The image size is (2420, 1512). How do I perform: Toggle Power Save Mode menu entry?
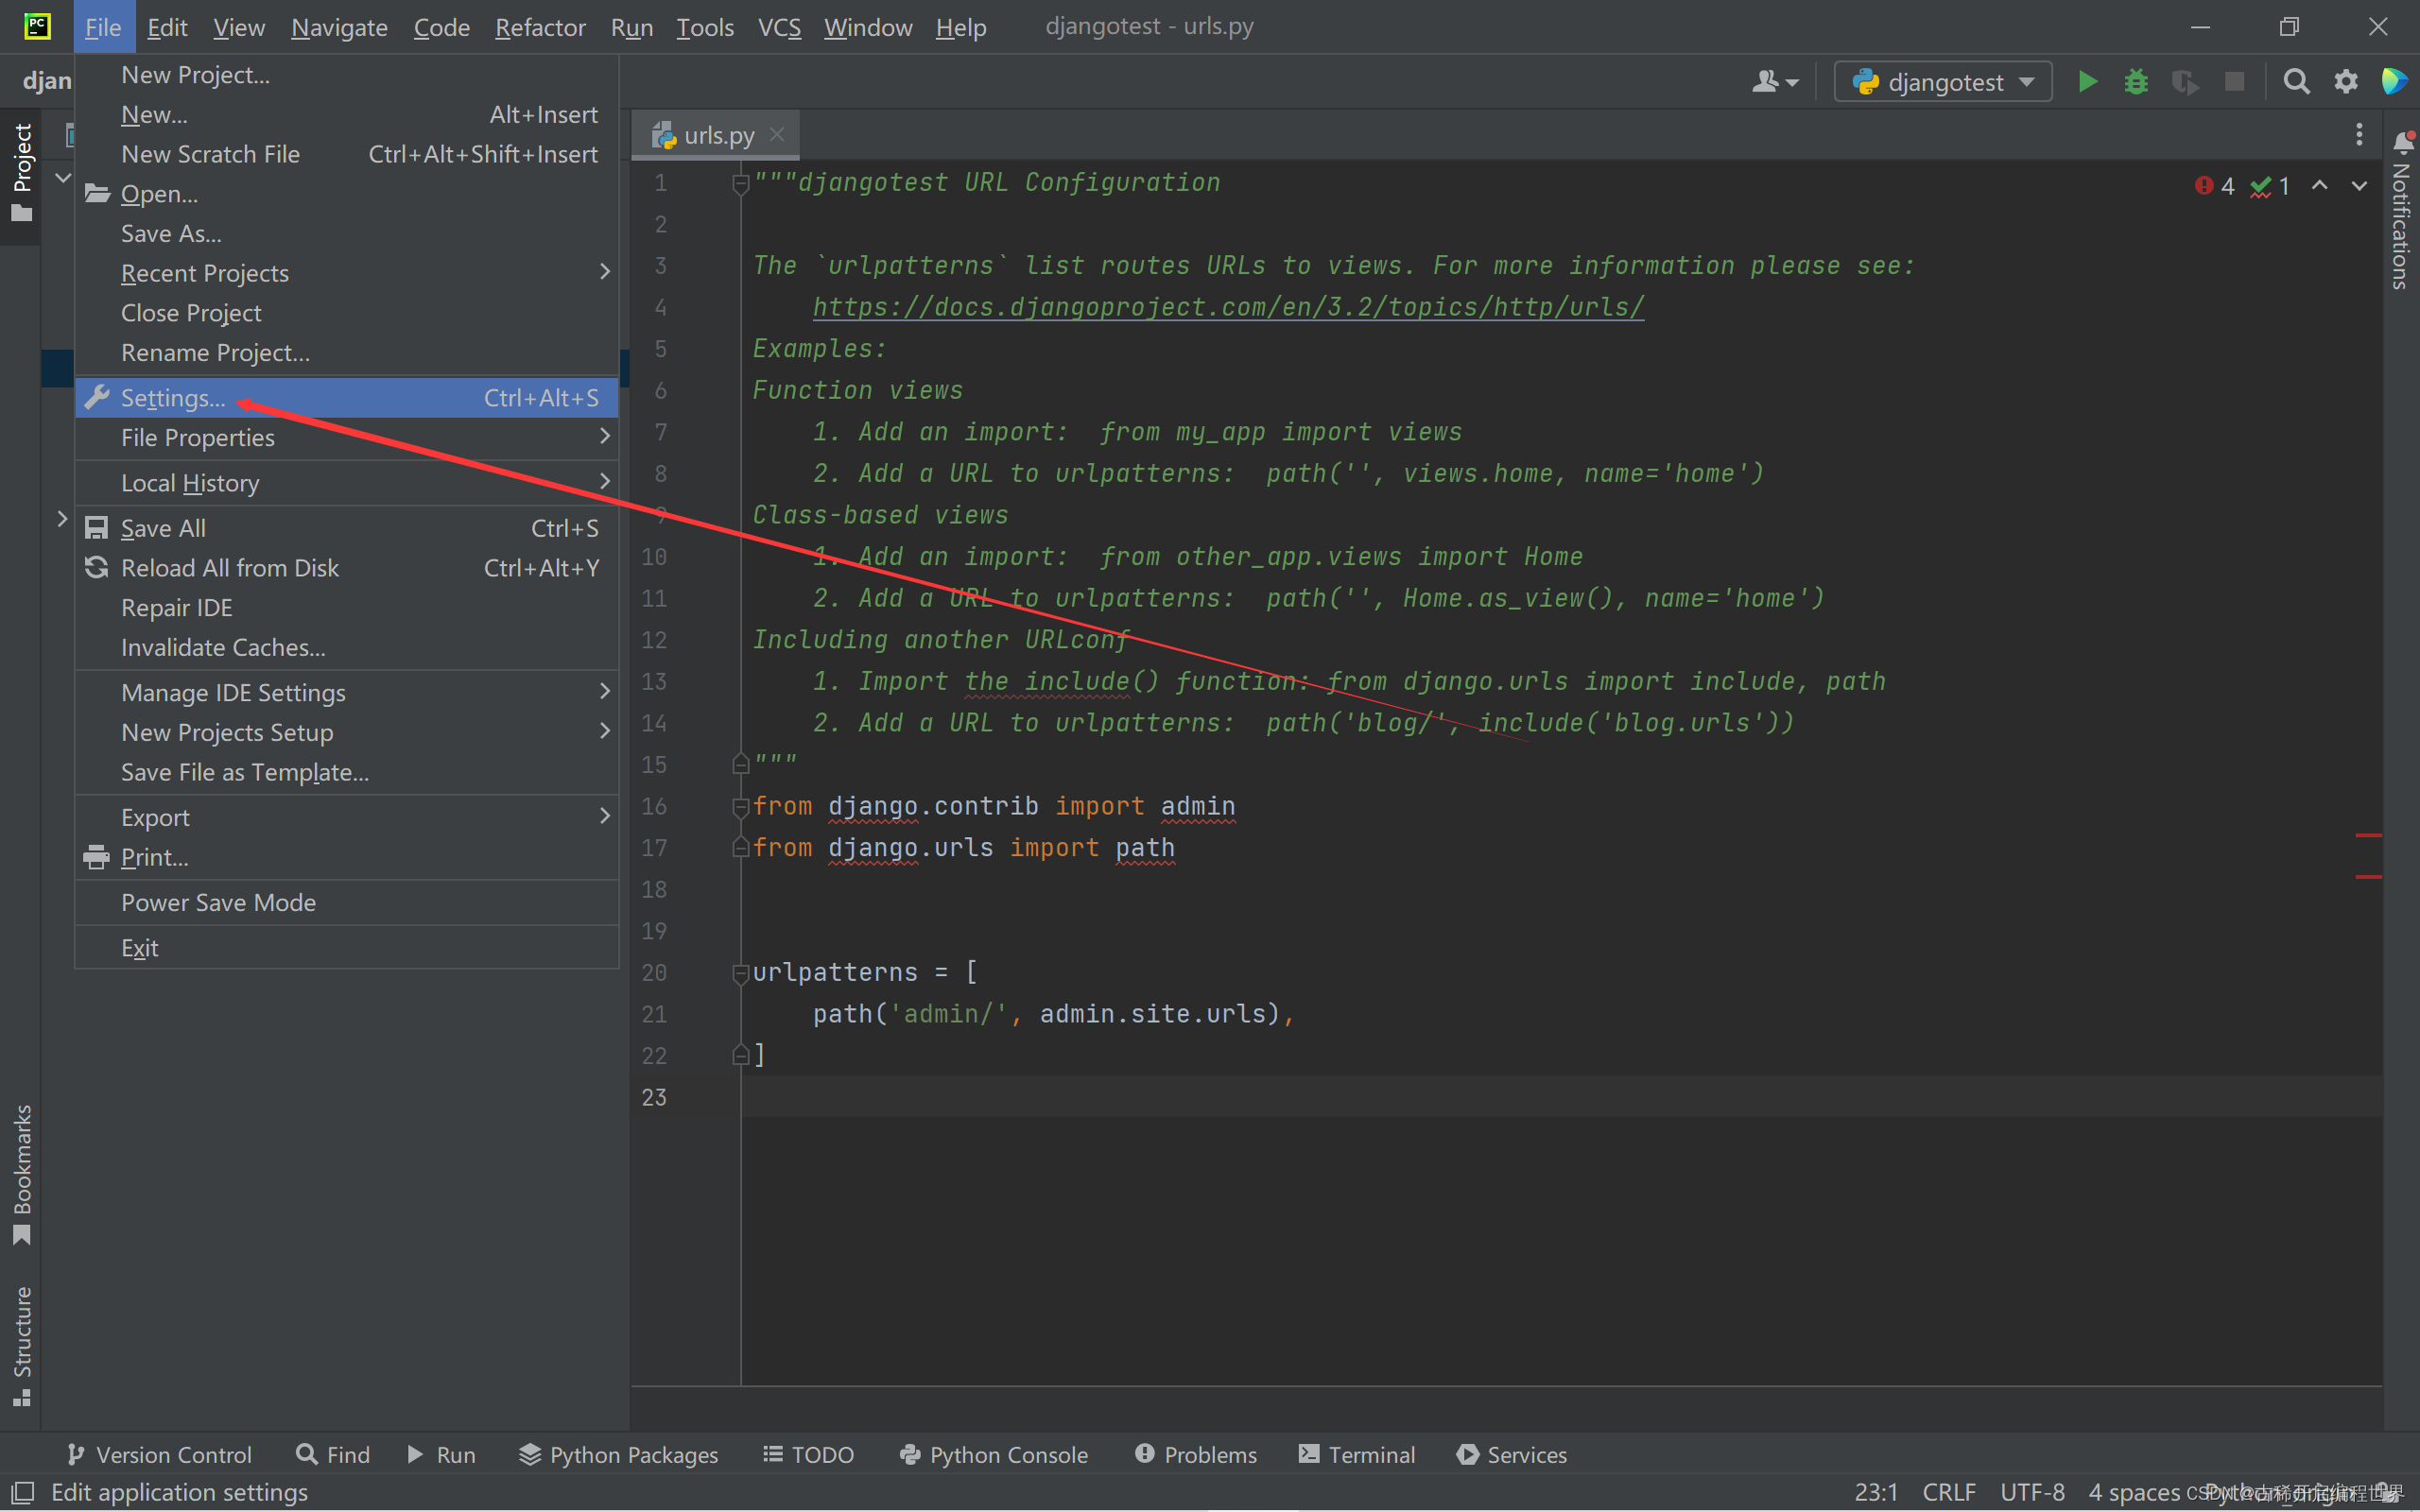(347, 902)
